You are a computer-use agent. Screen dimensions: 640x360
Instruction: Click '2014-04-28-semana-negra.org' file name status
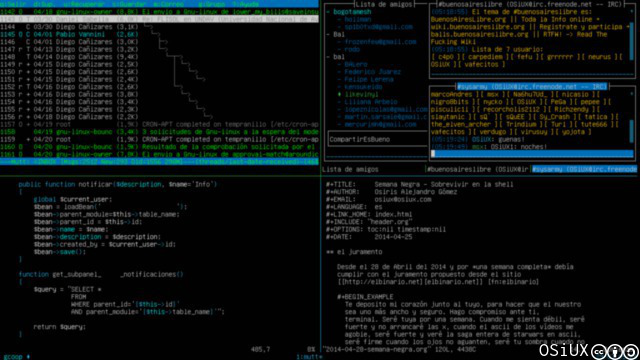[x=375, y=349]
